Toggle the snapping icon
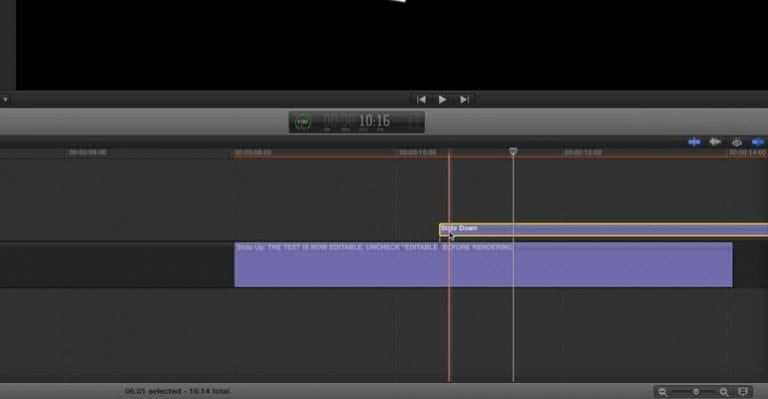 coord(757,142)
